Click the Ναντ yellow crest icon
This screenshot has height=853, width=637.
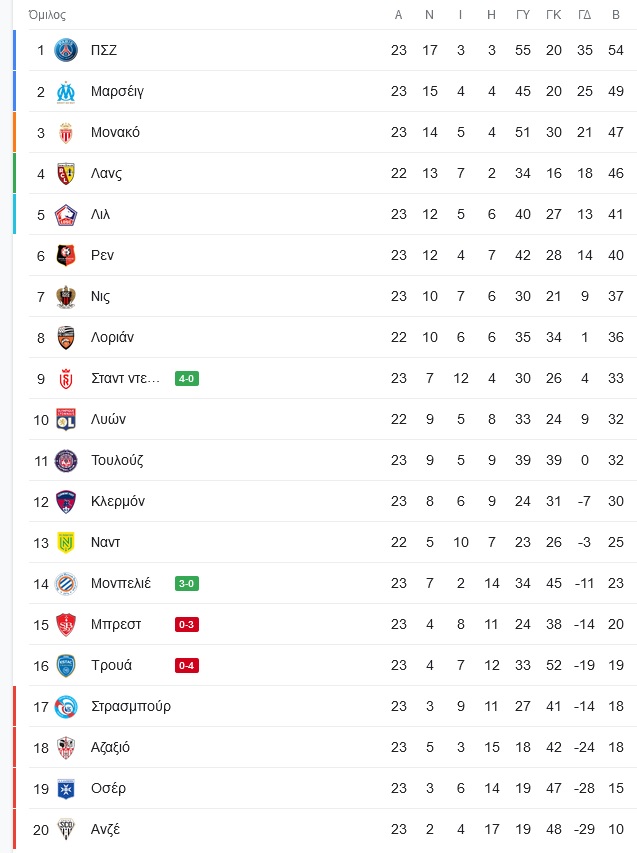[x=66, y=542]
